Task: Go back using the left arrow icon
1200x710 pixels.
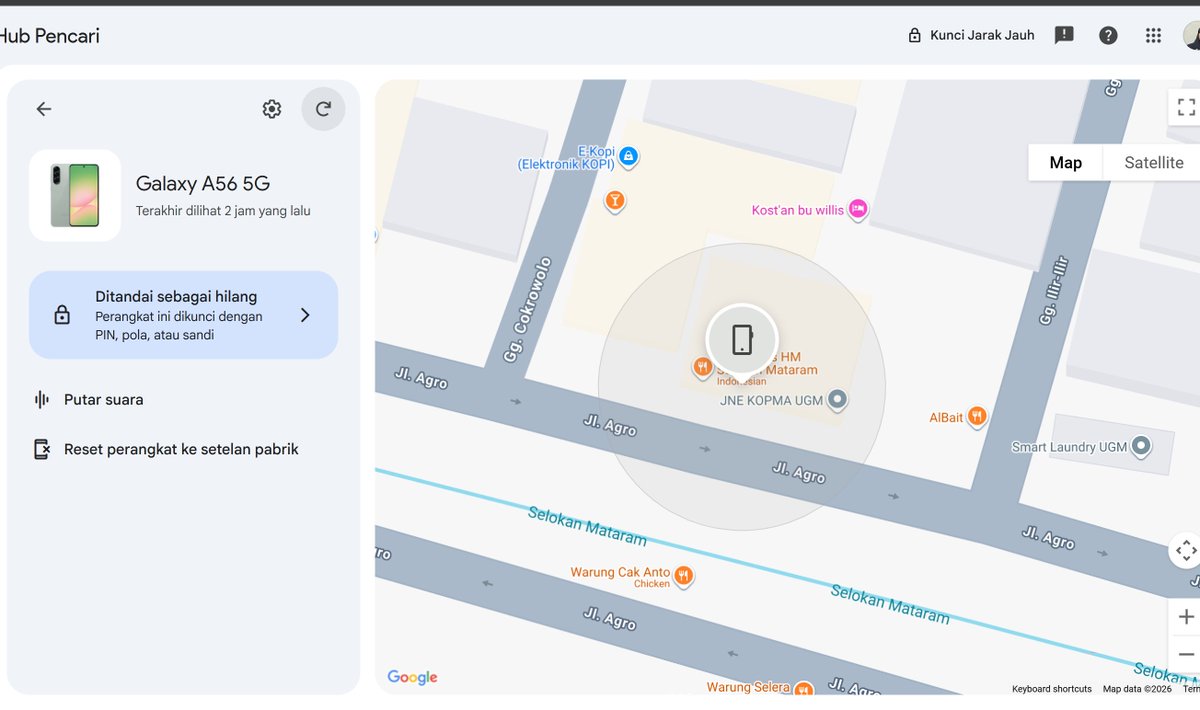Action: [x=44, y=109]
